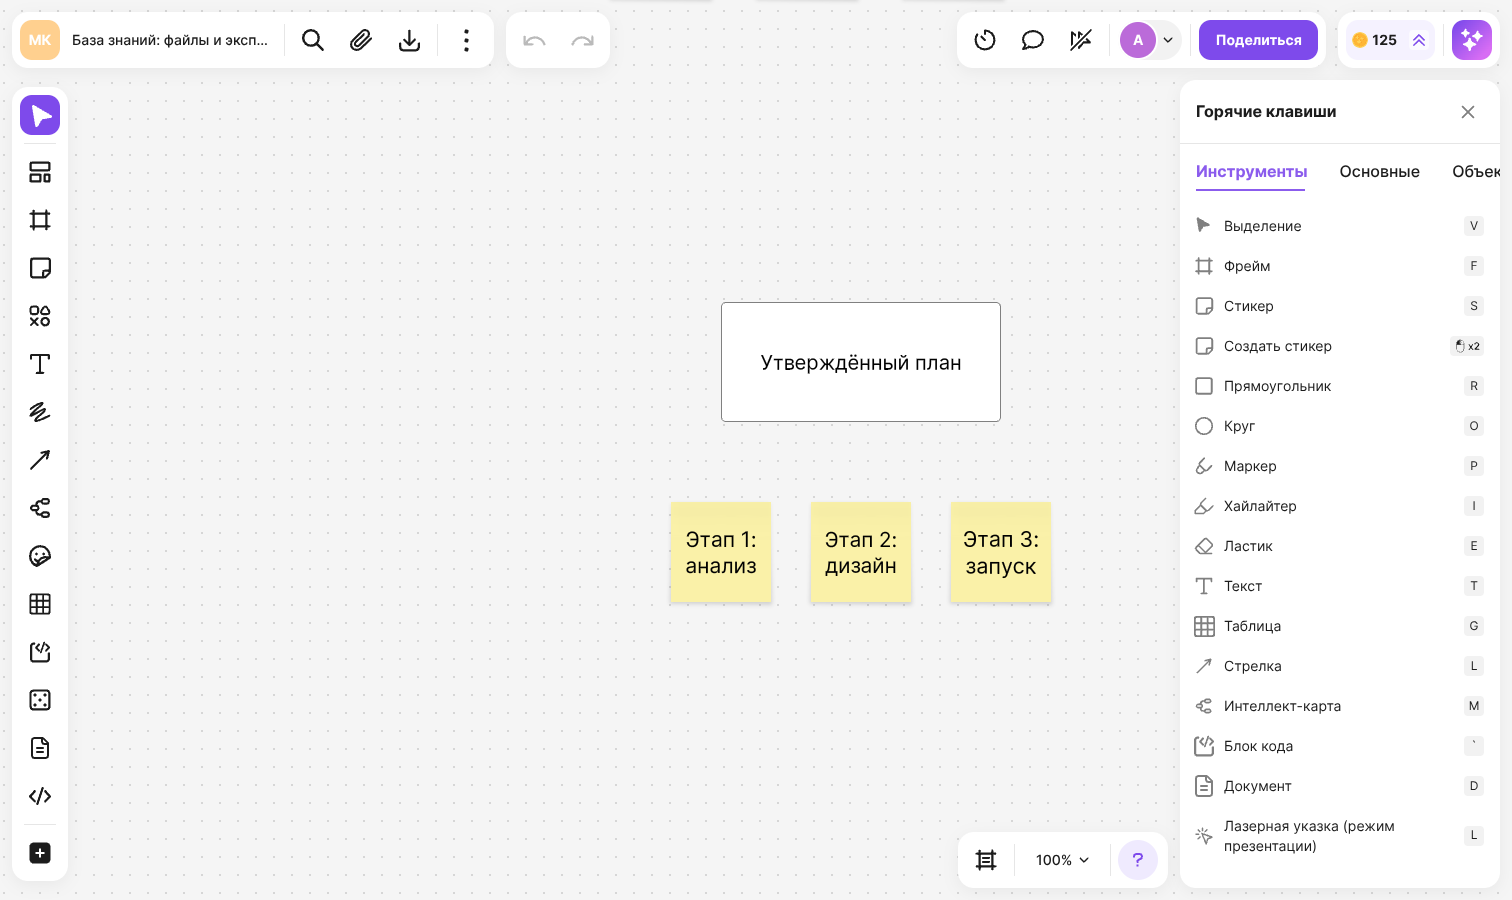Screen dimensions: 1512x900
Task: Open attachments via the paperclip icon
Action: pos(361,40)
